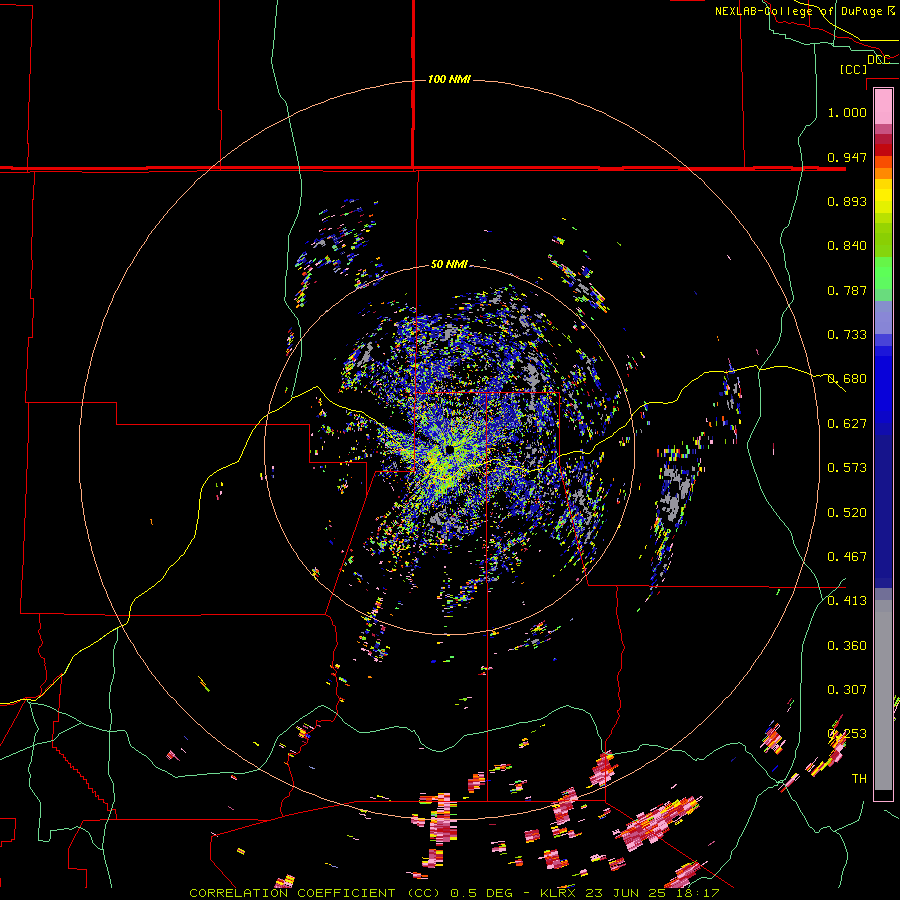900x900 pixels.
Task: Click the 0.787 legend value
Action: [x=847, y=290]
